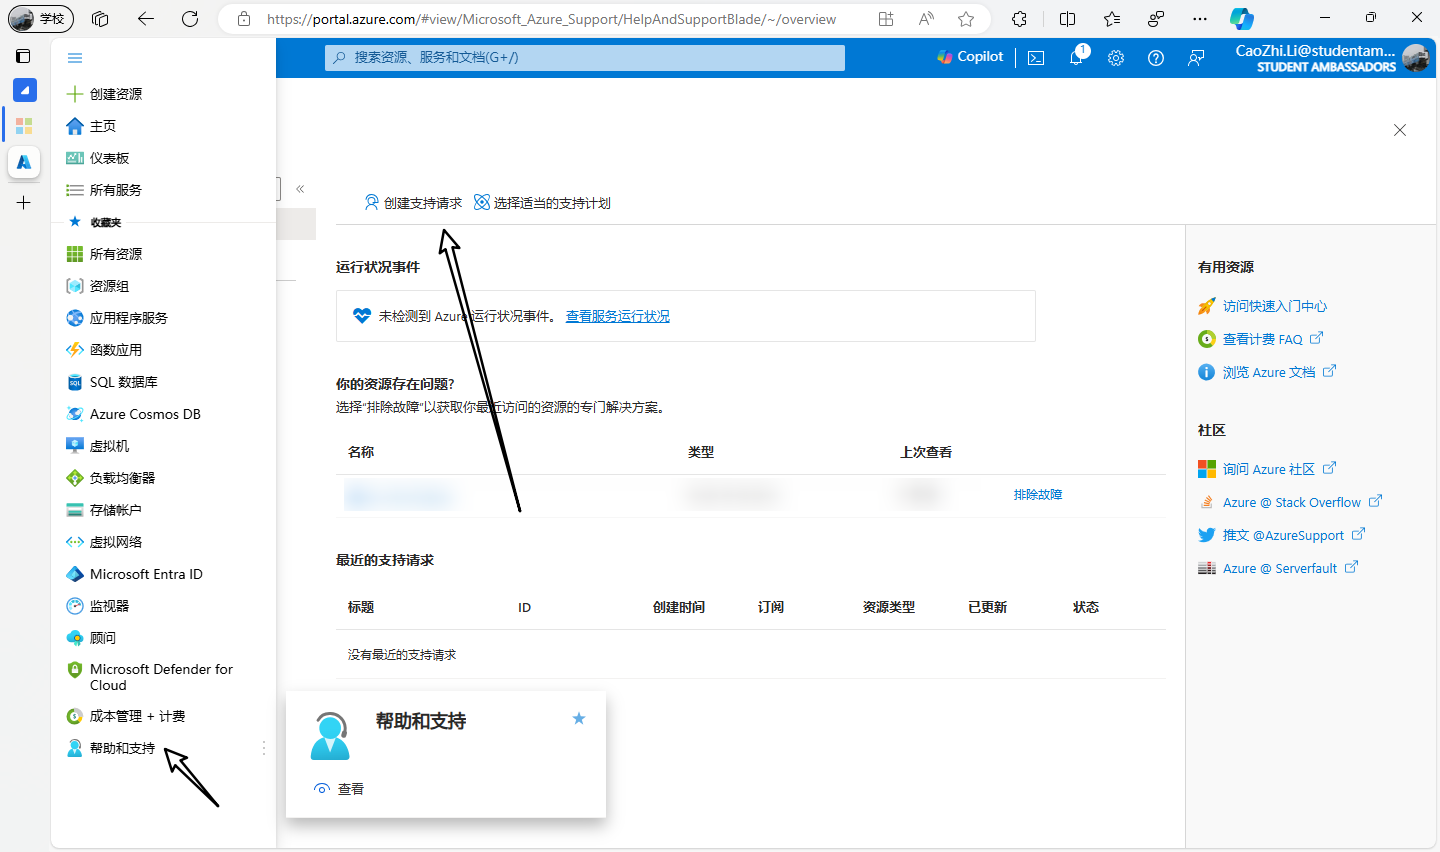Open the portal settings gear
Image resolution: width=1440 pixels, height=852 pixels.
[1115, 58]
